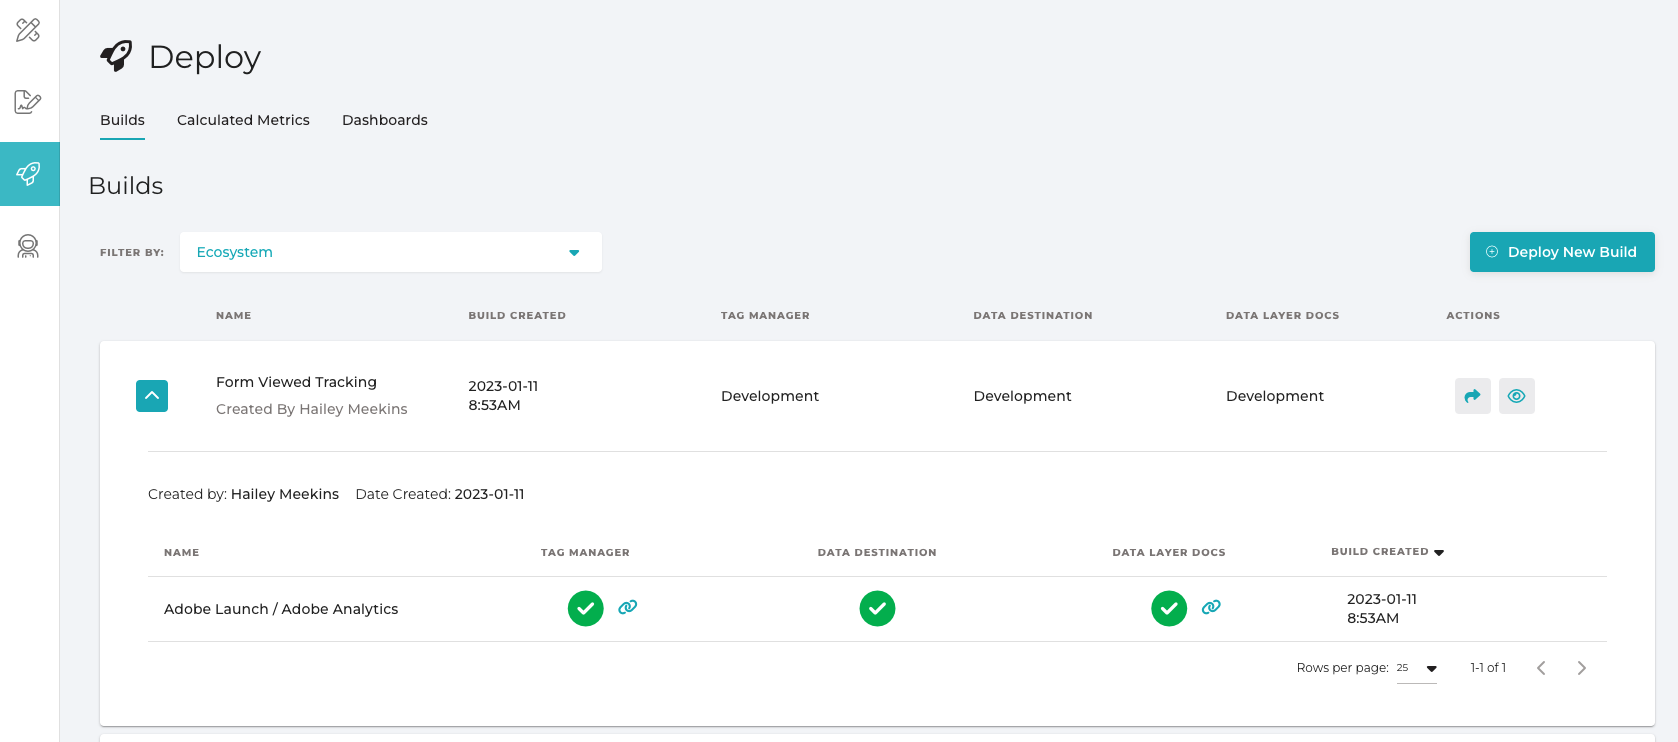Click 'Created By Hailey Meekins' subtitle
The image size is (1678, 742).
[312, 409]
